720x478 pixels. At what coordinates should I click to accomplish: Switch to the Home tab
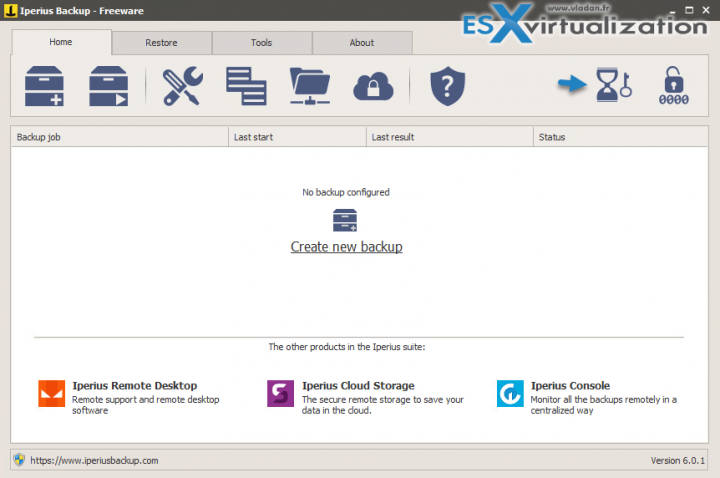tap(61, 42)
